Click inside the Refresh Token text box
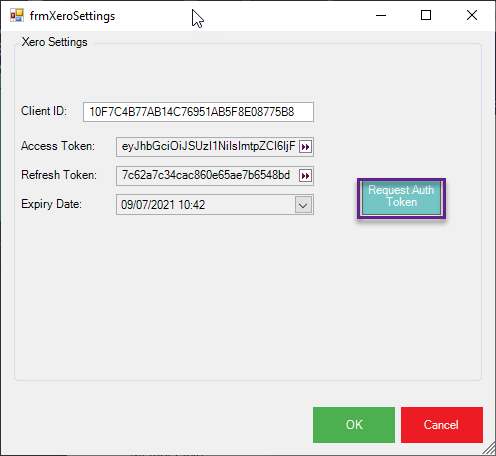The image size is (496, 456). [x=207, y=176]
